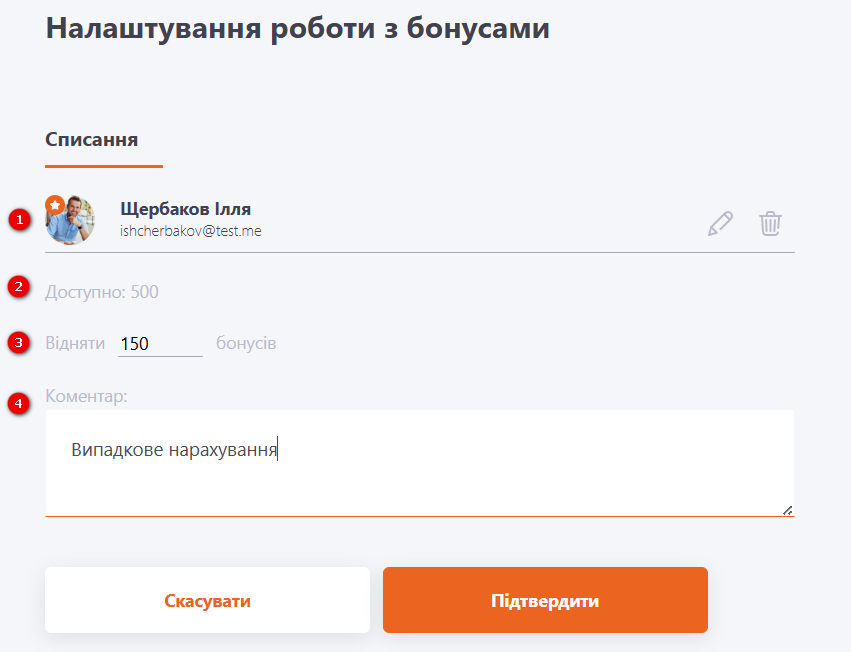
Task: Click the trash delete icon
Action: pos(770,223)
